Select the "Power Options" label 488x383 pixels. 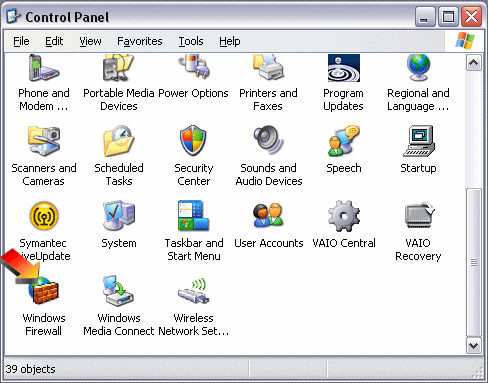(193, 93)
